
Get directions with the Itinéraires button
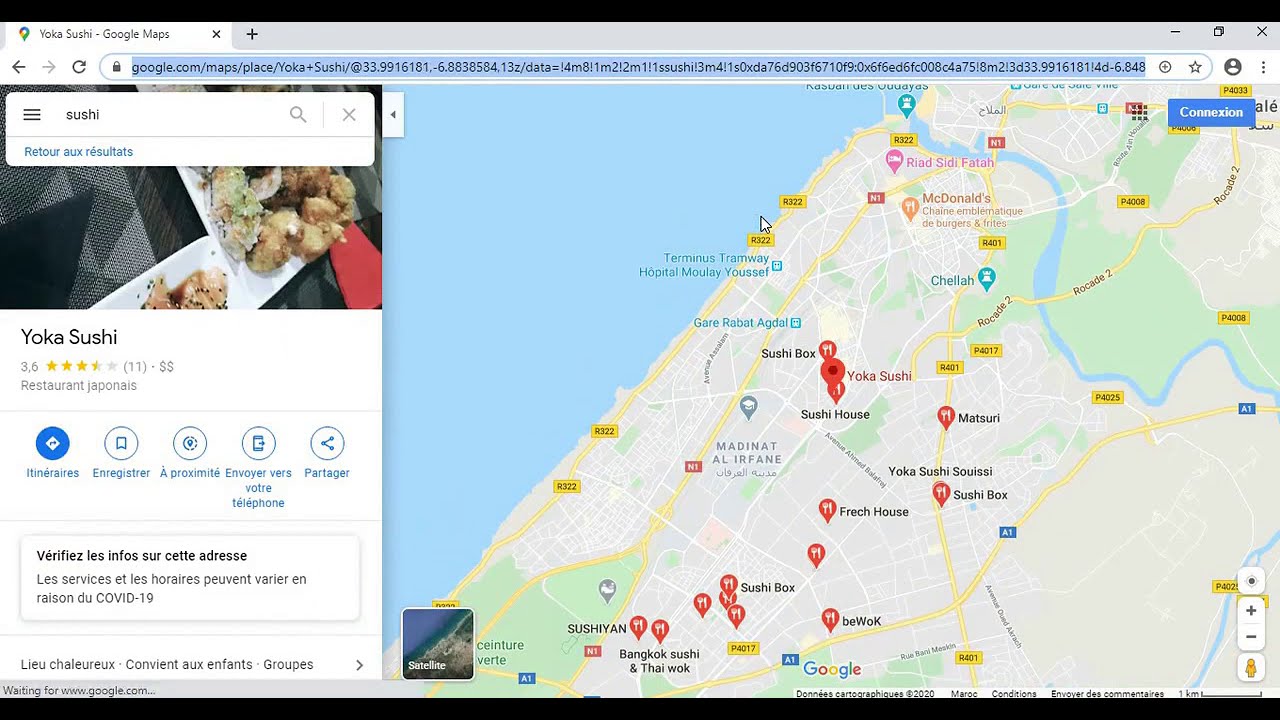click(x=52, y=453)
